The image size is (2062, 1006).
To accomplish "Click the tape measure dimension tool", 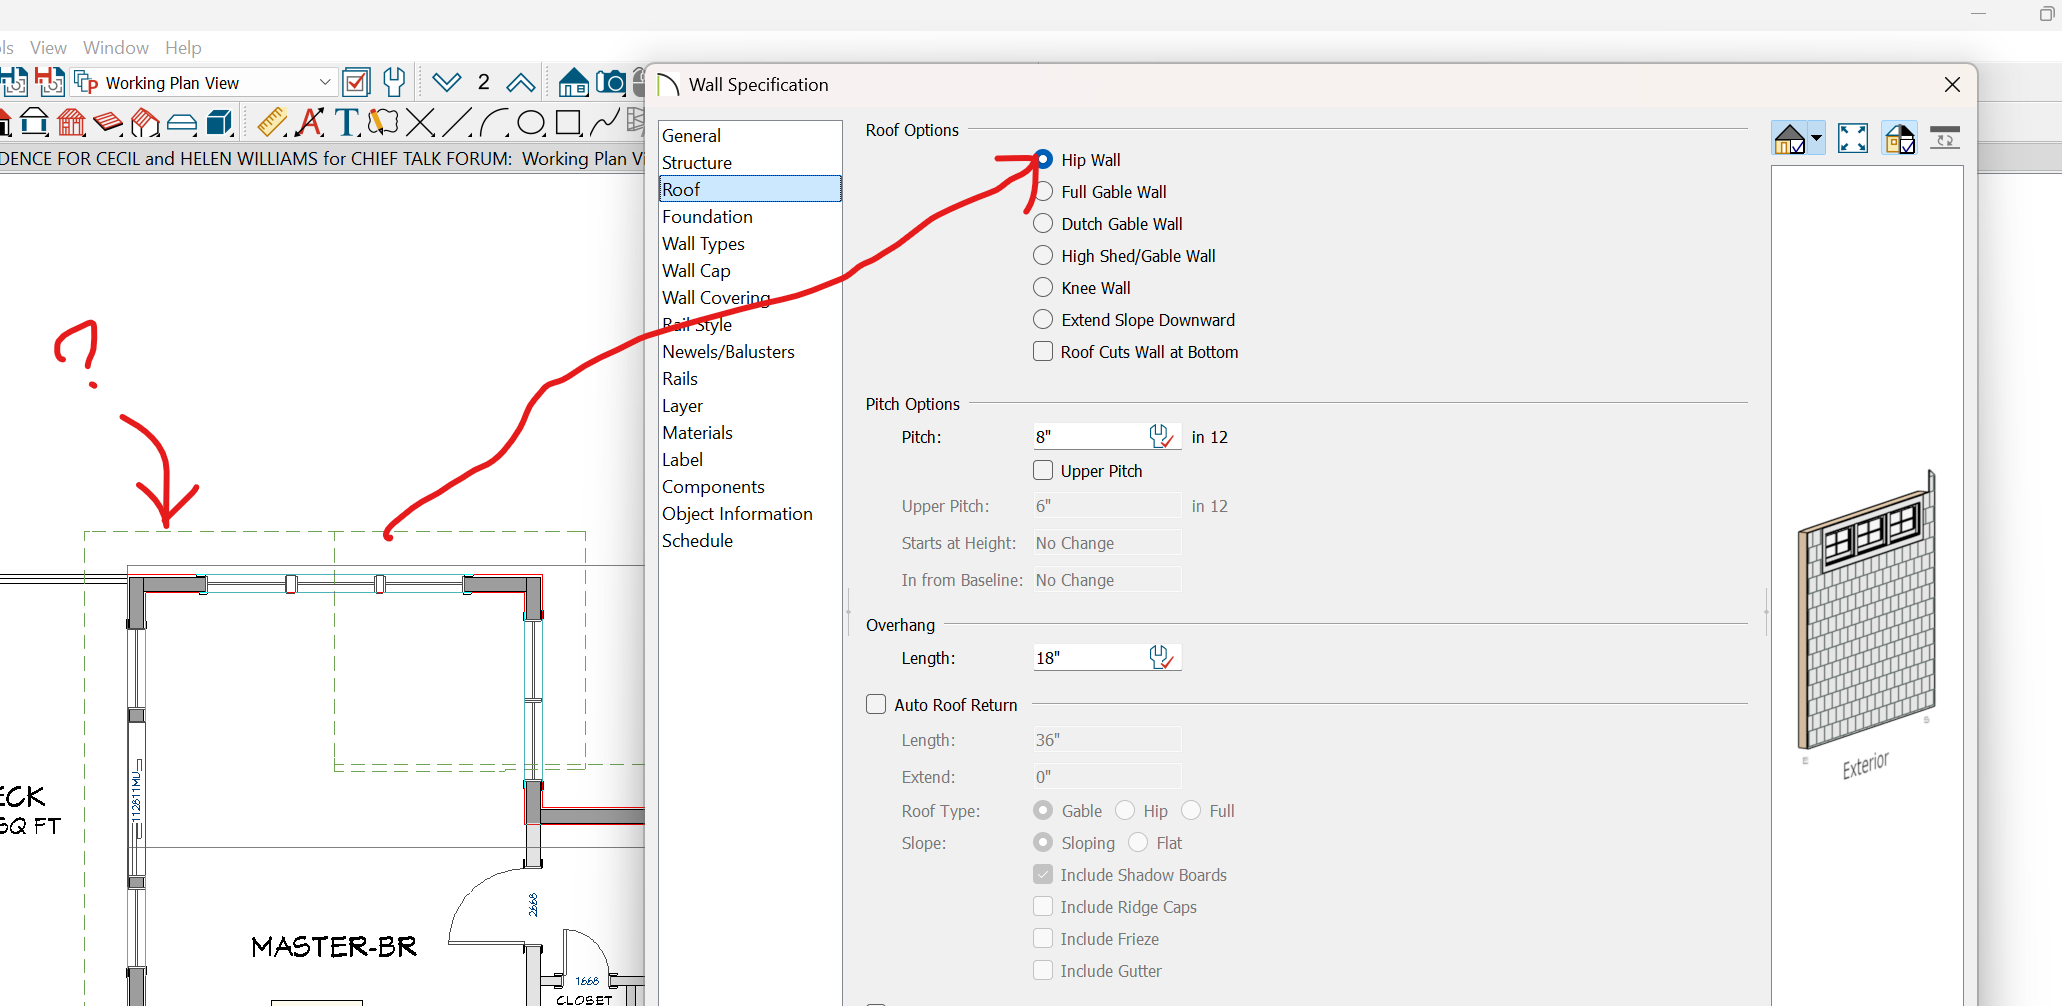I will (x=271, y=122).
